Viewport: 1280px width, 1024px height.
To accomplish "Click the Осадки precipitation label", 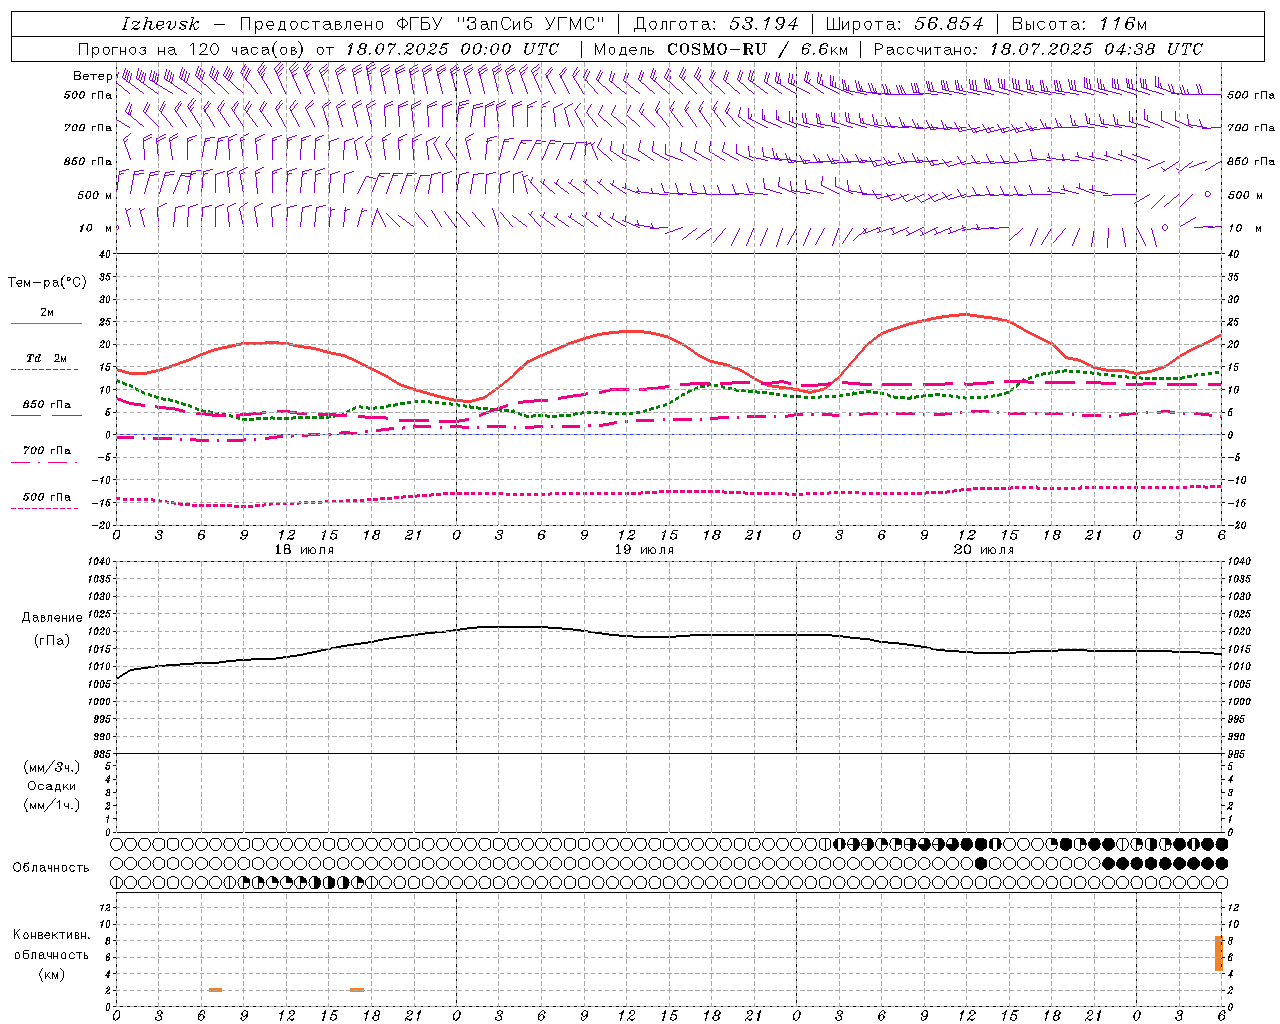I will 52,786.
